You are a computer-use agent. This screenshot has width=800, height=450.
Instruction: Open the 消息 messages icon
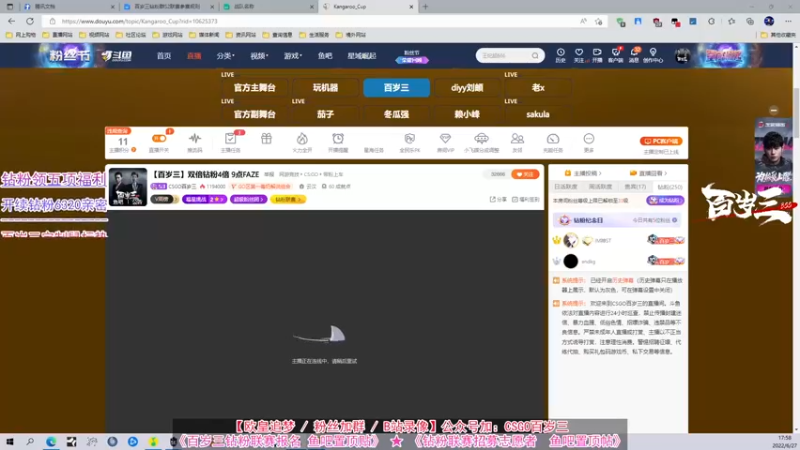(x=634, y=53)
